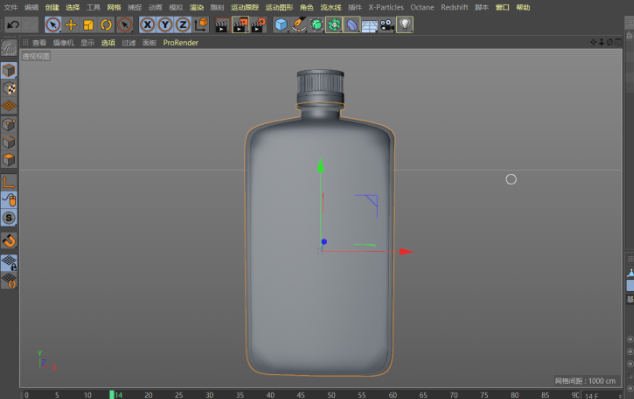The width and height of the screenshot is (634, 399).
Task: Add a Cube primitive object
Action: click(x=281, y=25)
